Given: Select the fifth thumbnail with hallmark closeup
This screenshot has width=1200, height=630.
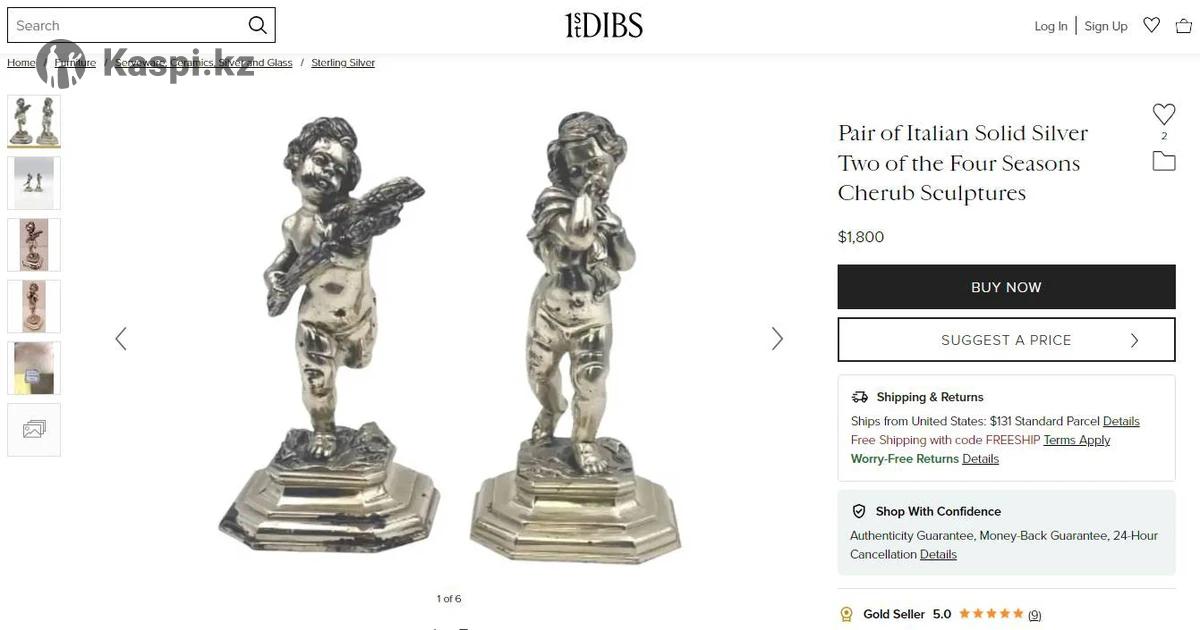Looking at the screenshot, I should coord(34,368).
